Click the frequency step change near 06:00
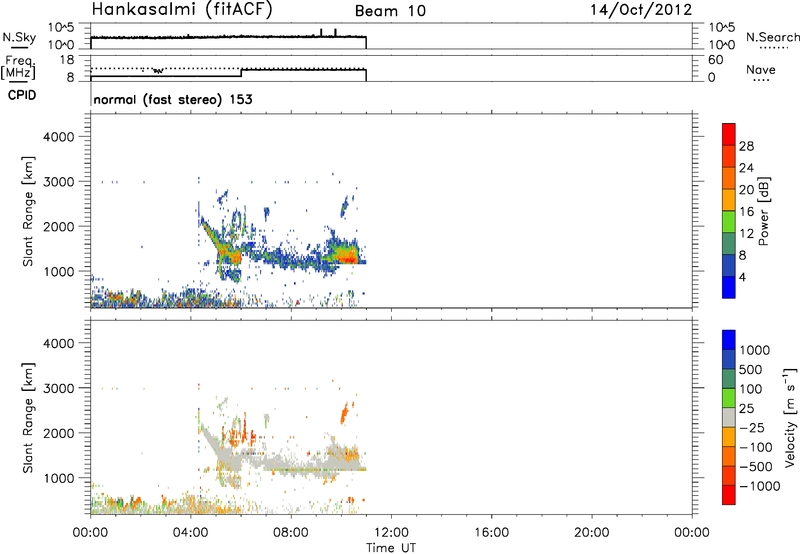This screenshot has height=554, width=800. coord(241,72)
